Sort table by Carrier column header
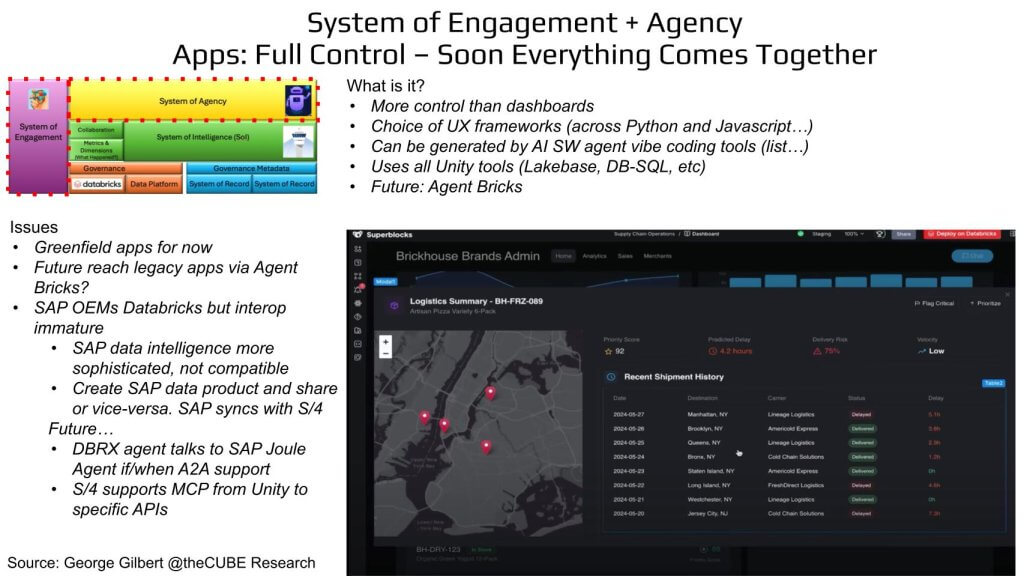Viewport: 1024px width, 576px height. click(x=776, y=398)
